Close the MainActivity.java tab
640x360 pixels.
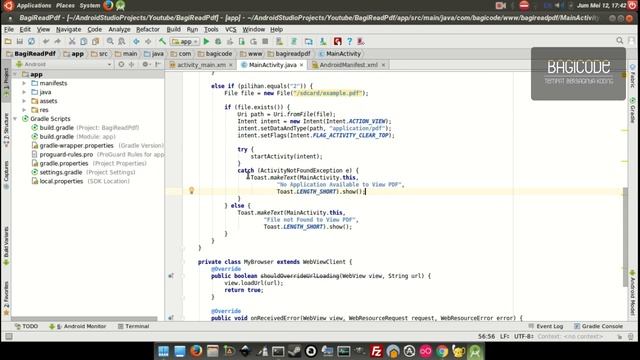(302, 65)
